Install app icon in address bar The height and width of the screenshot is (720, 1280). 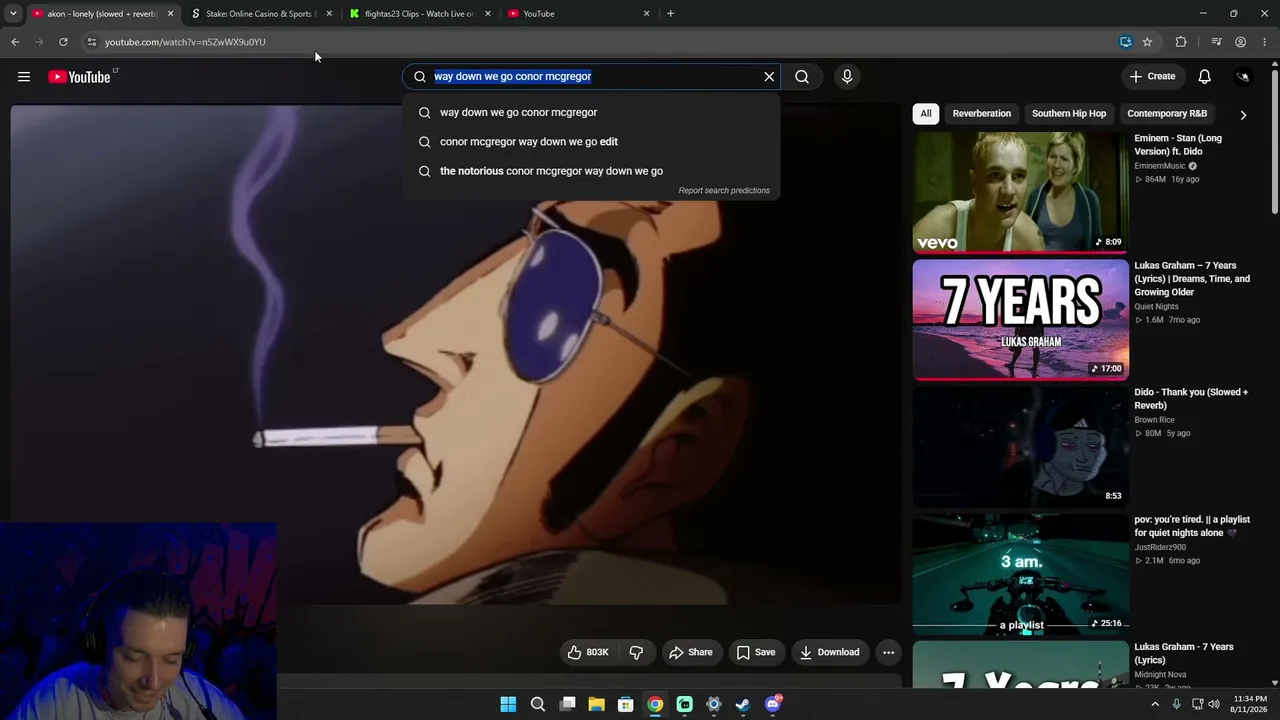[x=1126, y=42]
